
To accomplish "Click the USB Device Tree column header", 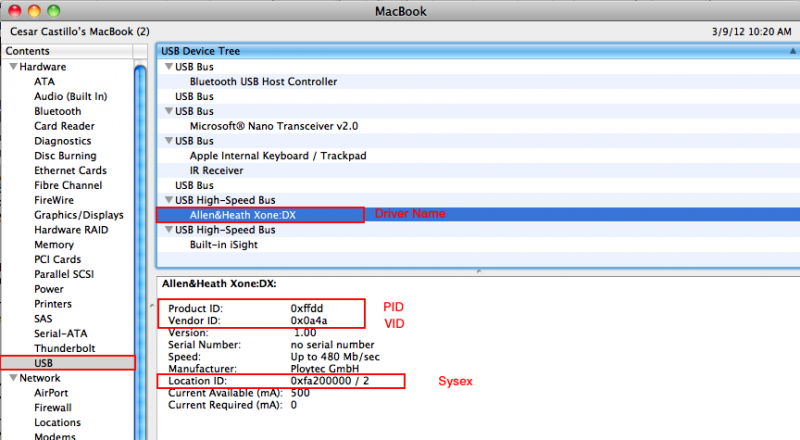I will pyautogui.click(x=478, y=51).
